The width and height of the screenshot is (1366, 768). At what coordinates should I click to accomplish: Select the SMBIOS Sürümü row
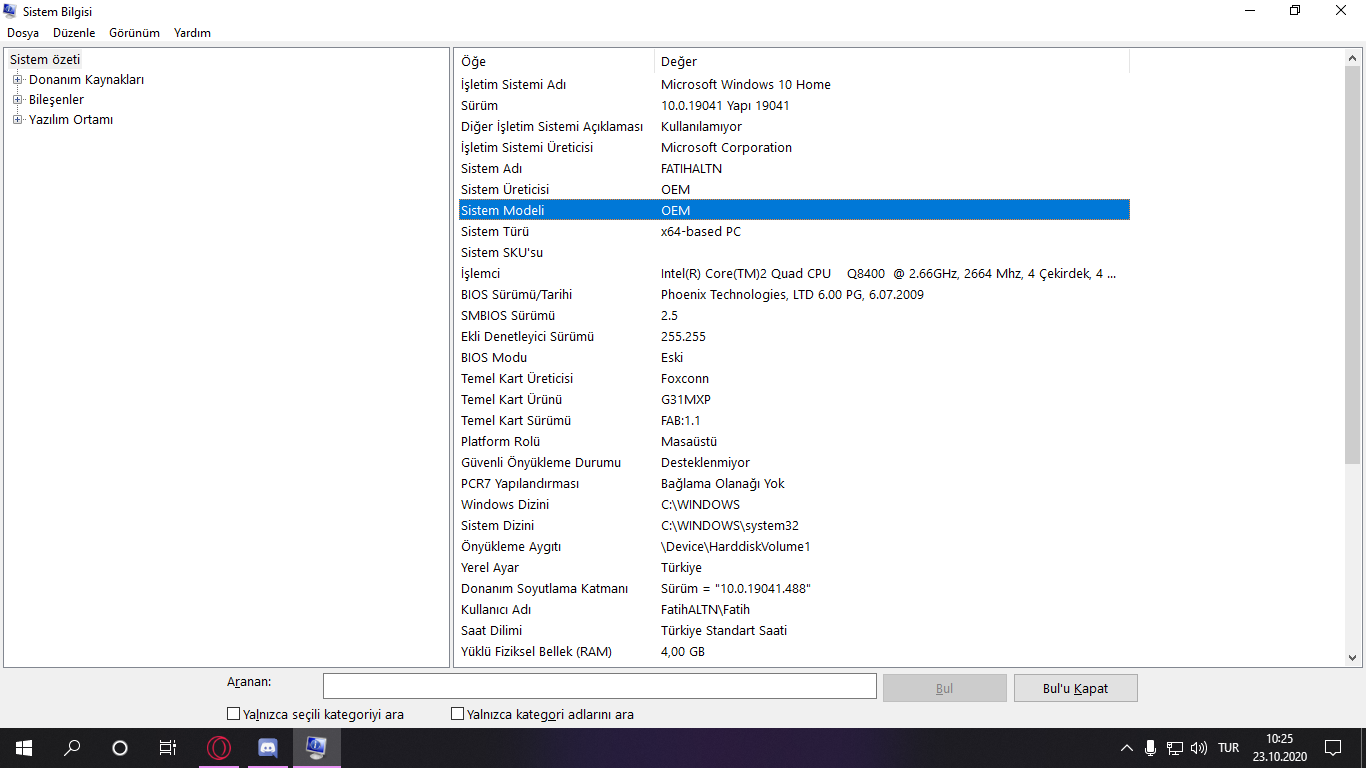[x=794, y=316]
